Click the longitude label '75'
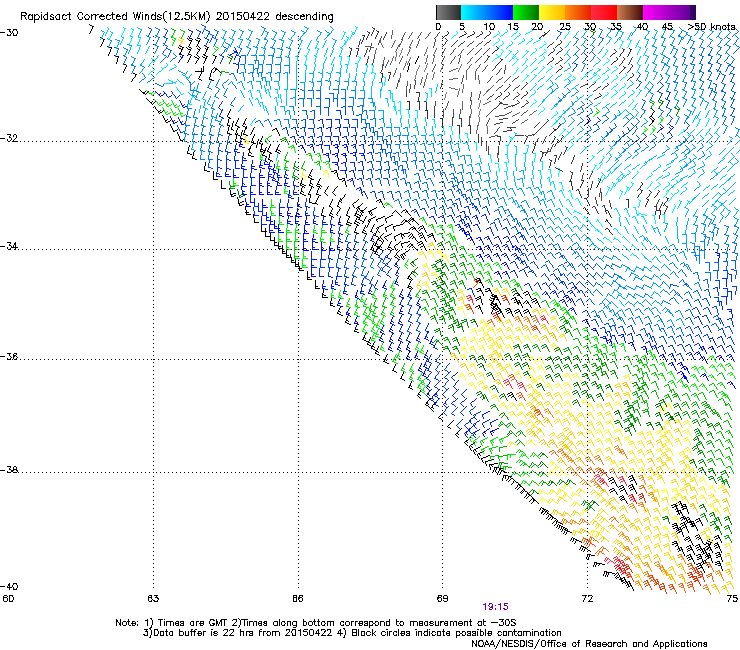The width and height of the screenshot is (740, 650). tap(732, 599)
